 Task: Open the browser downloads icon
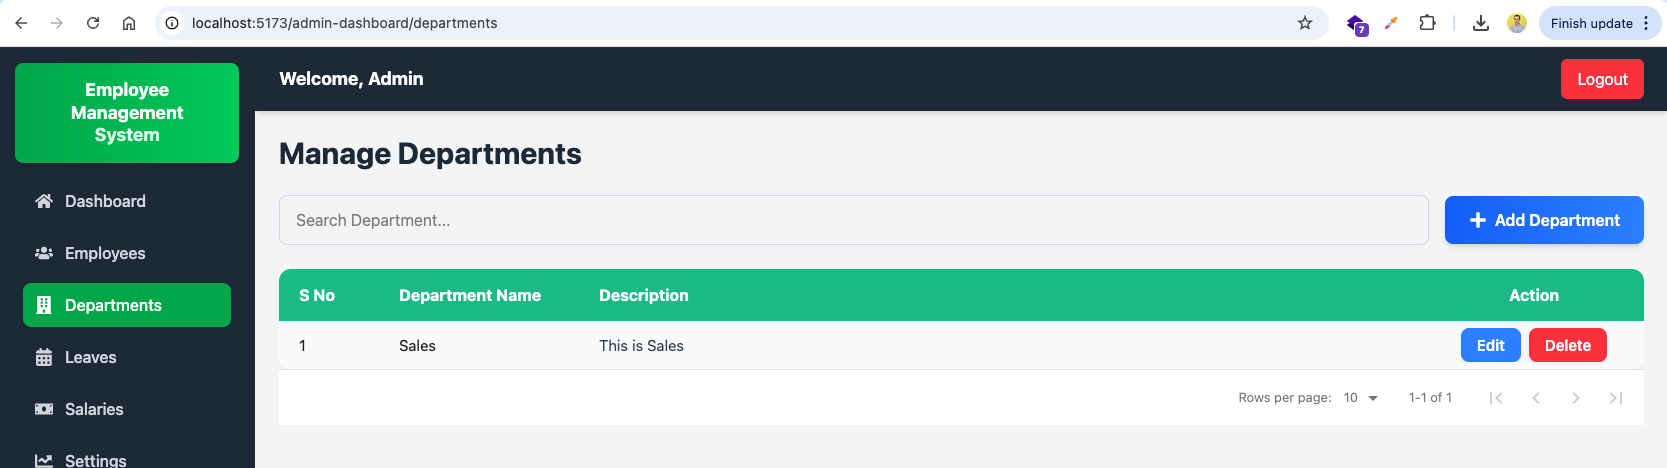point(1481,23)
